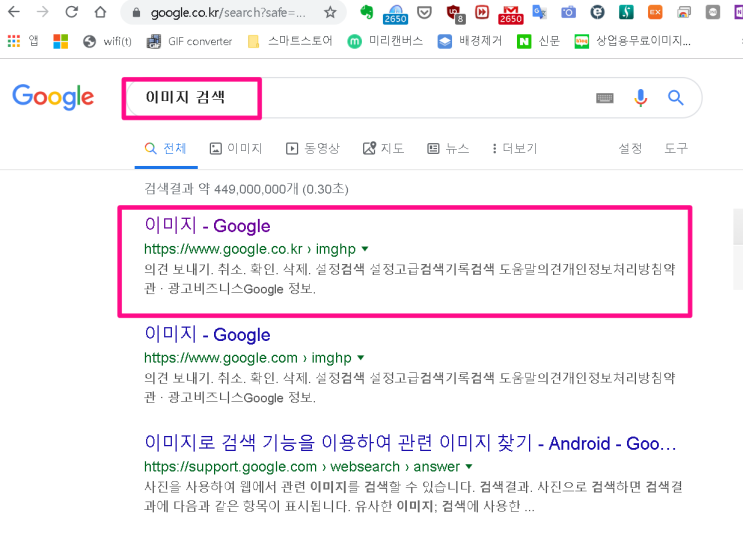Open the wifi(t) bookmark
The height and width of the screenshot is (534, 743).
[107, 42]
